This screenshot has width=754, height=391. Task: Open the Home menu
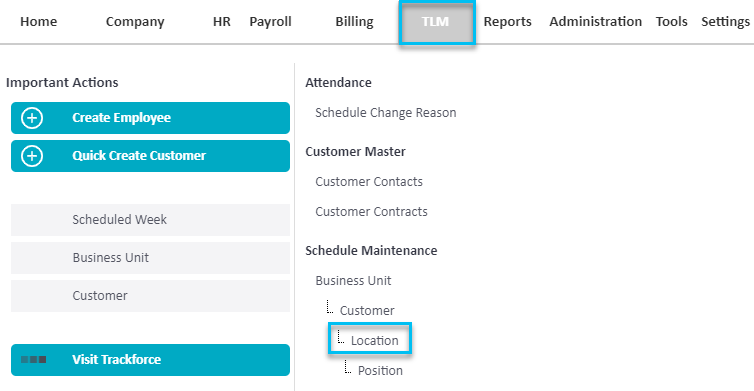point(38,22)
